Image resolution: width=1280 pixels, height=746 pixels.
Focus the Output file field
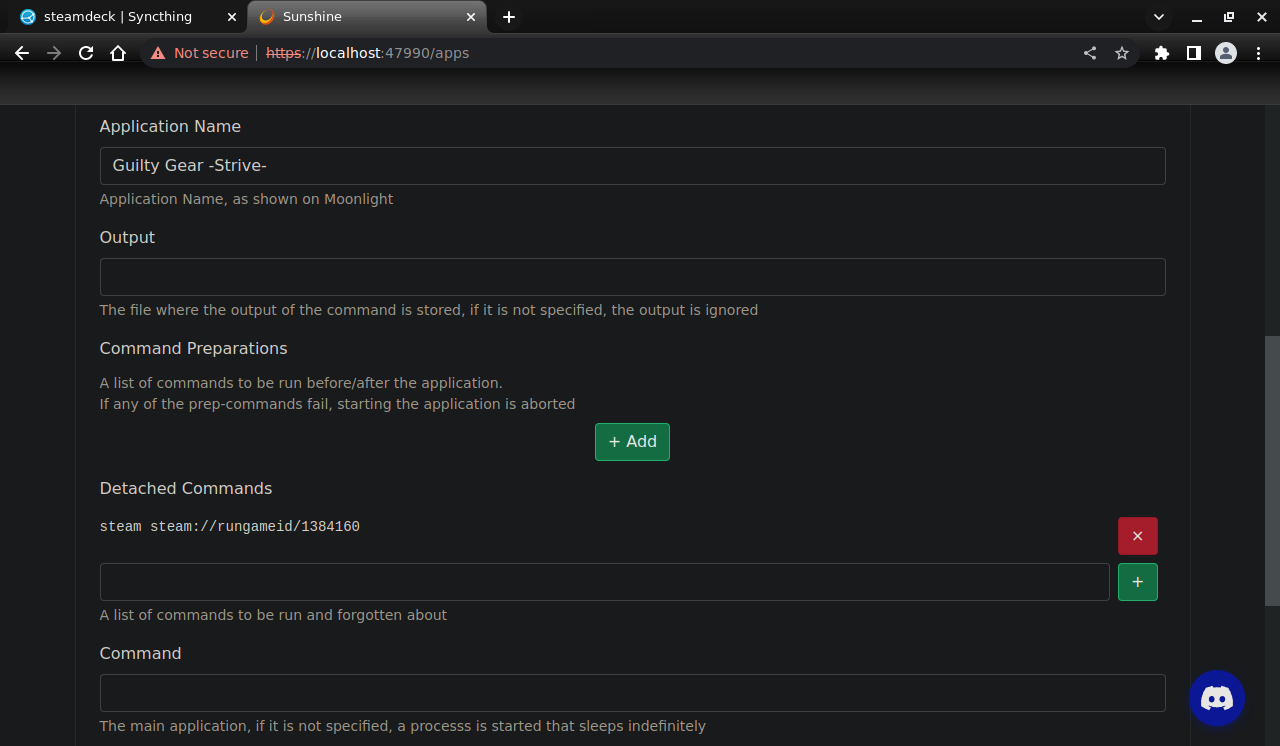pos(632,277)
